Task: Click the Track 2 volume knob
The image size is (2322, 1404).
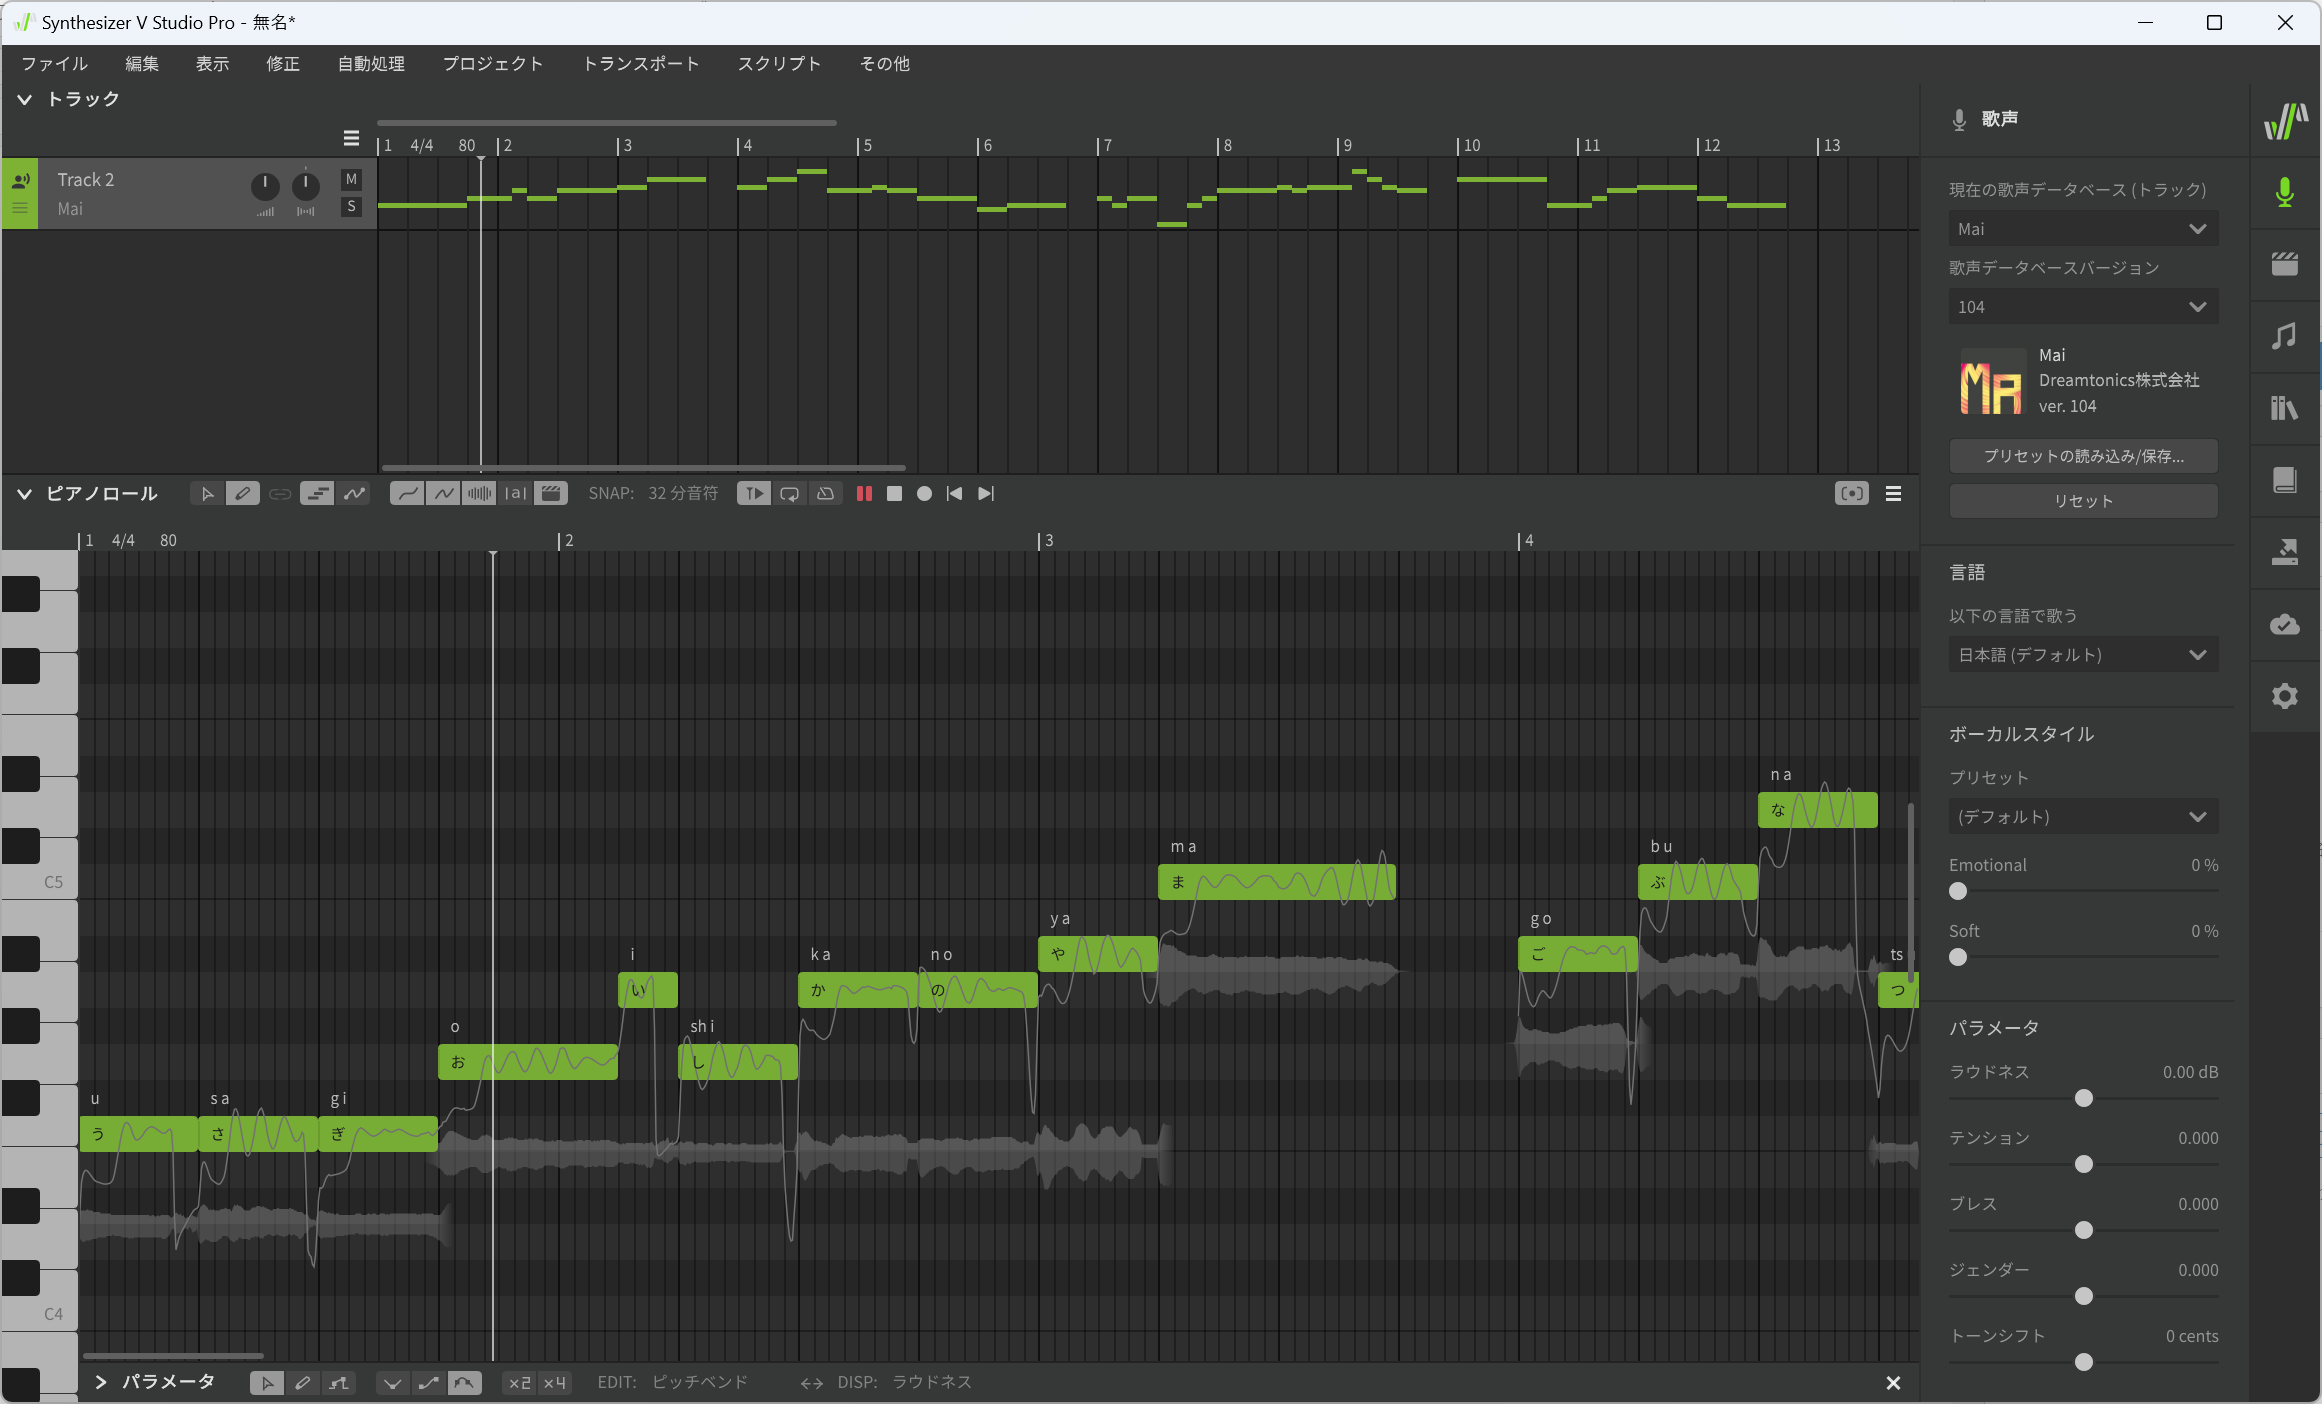Action: click(265, 186)
